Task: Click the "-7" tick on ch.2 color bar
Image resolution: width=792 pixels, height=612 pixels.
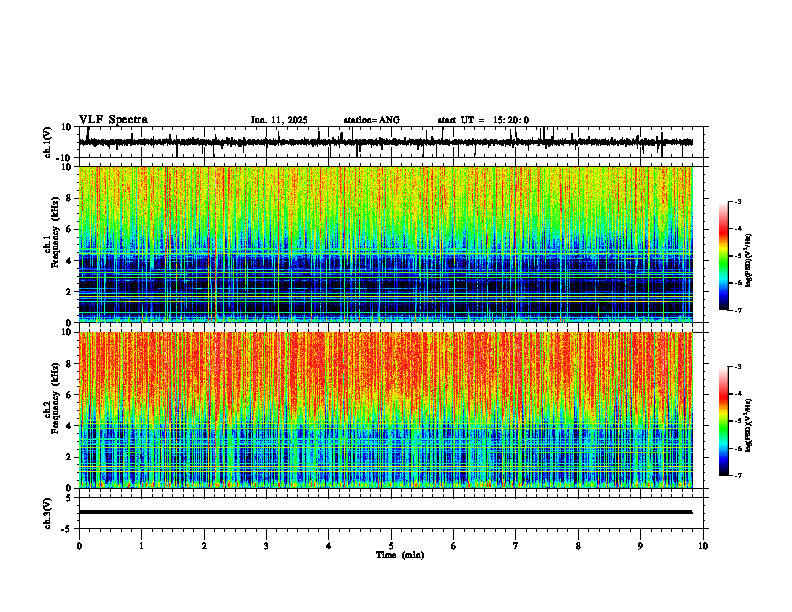Action: [x=737, y=475]
